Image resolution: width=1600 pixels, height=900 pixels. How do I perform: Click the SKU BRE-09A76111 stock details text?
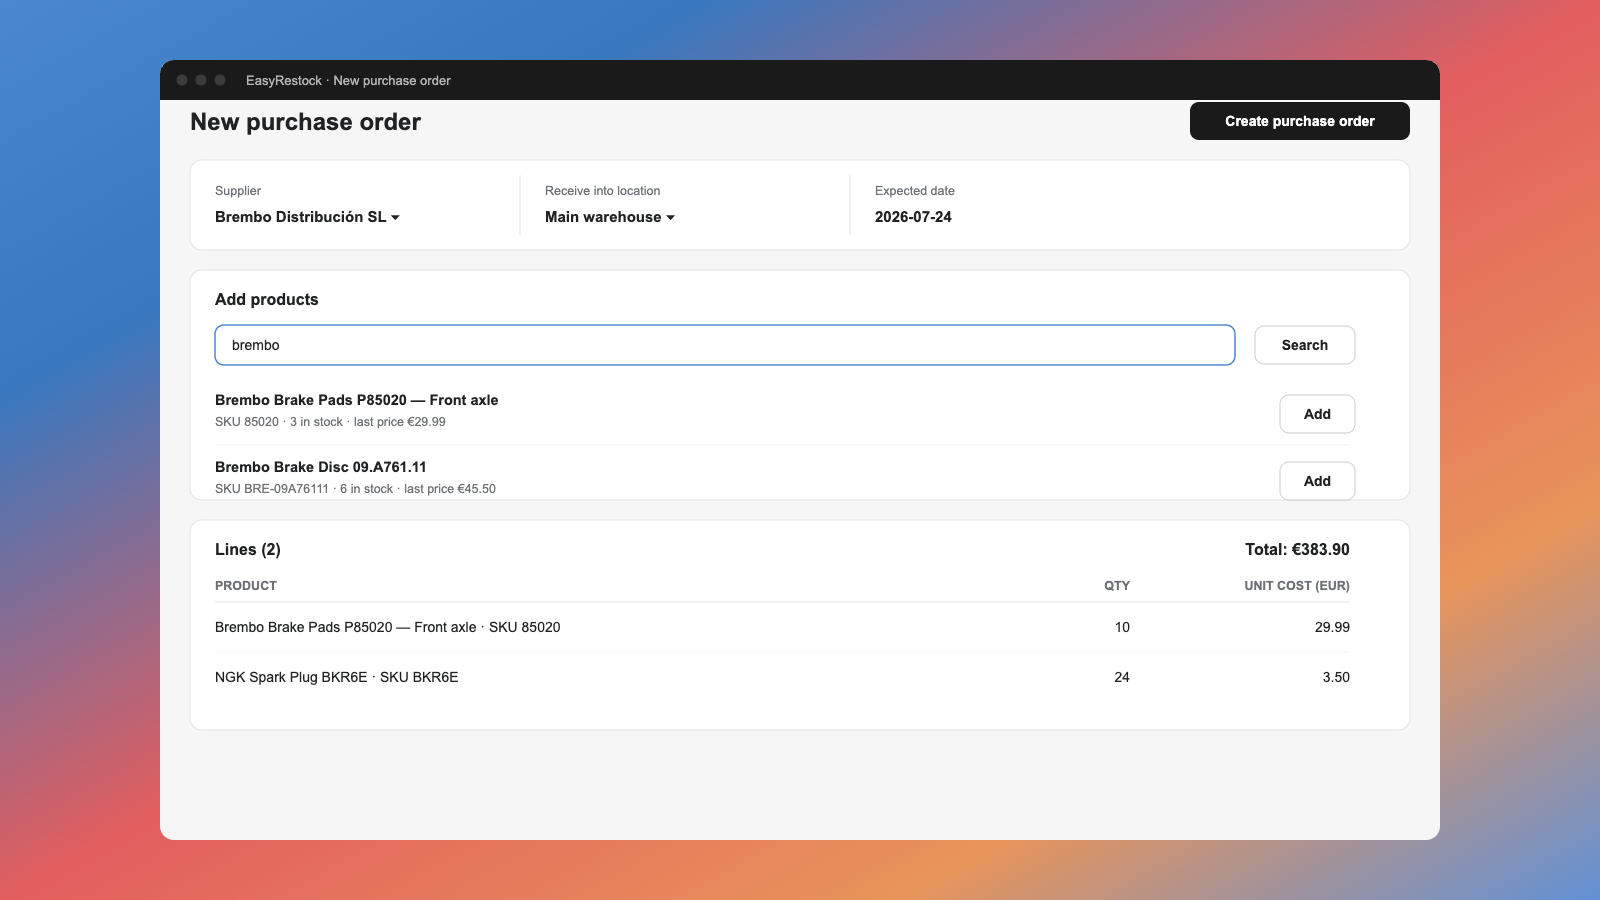[x=355, y=489]
